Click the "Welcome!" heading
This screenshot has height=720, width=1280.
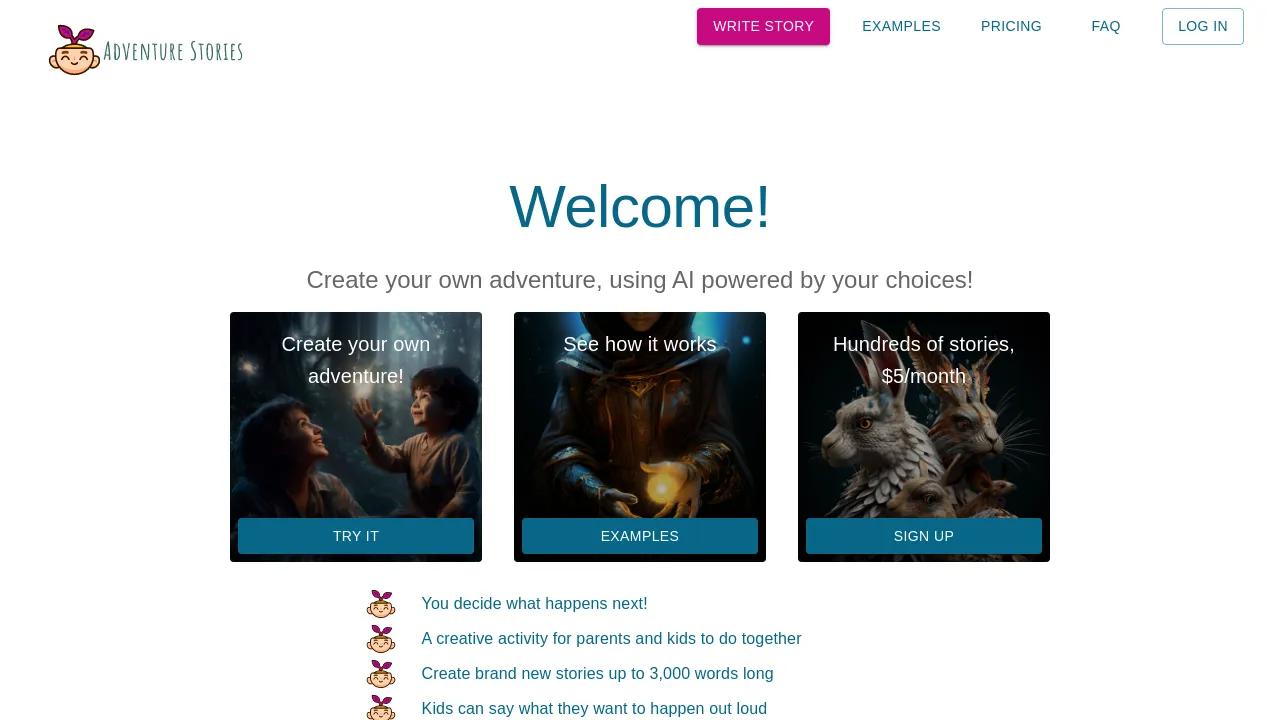coord(640,207)
